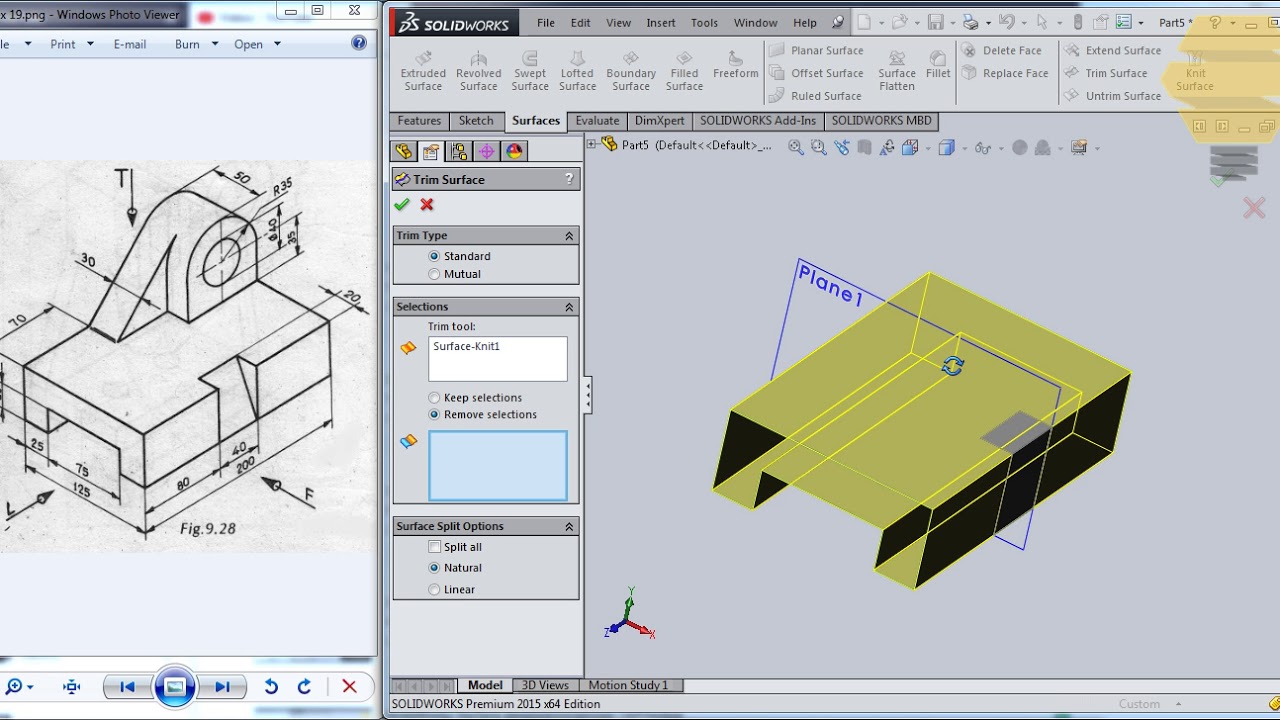Select the Filled Surface tool
This screenshot has height=720, width=1280.
coord(684,71)
